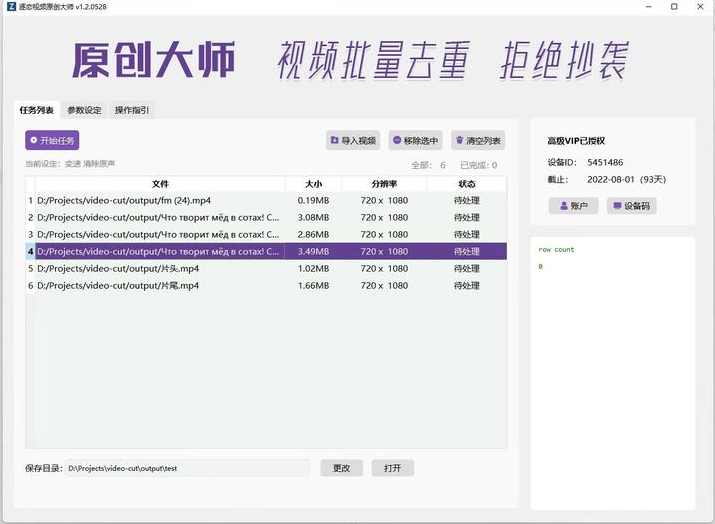Image resolution: width=715 pixels, height=524 pixels.
Task: Click expiry date 2022-08-01 text
Action: (x=611, y=179)
